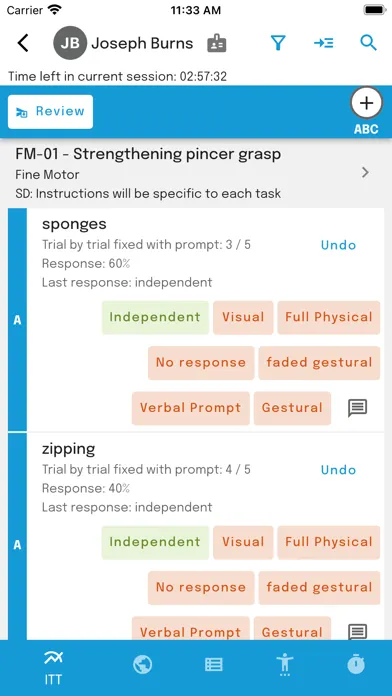Mark Full Physical prompt for zipping
Screen dimensions: 392x696
(329, 542)
